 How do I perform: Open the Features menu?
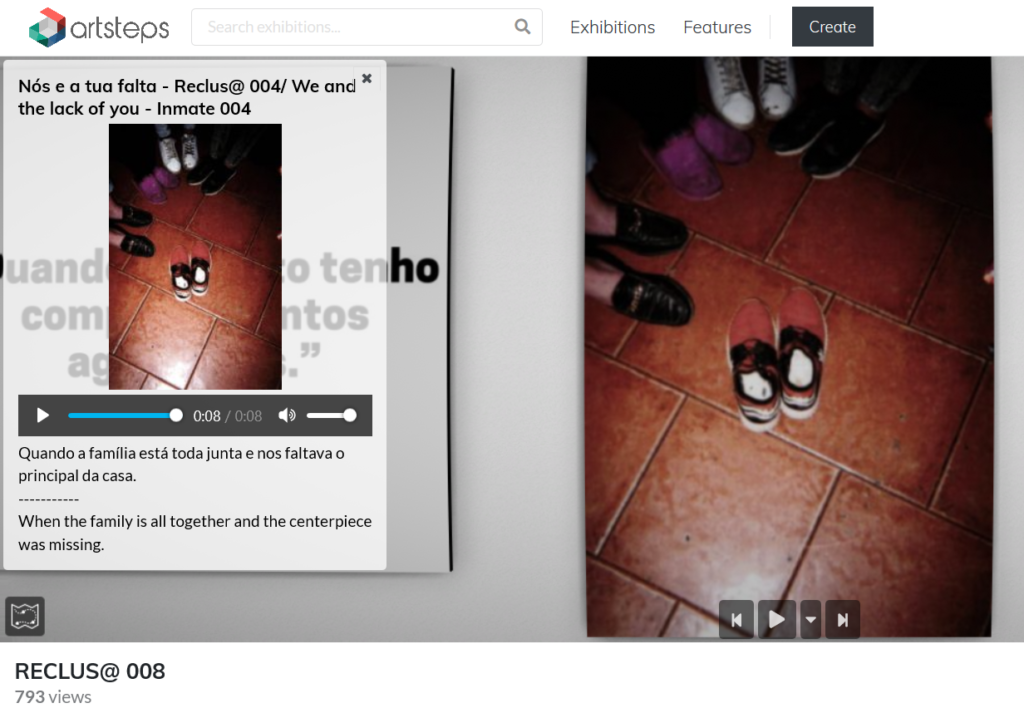coord(717,27)
